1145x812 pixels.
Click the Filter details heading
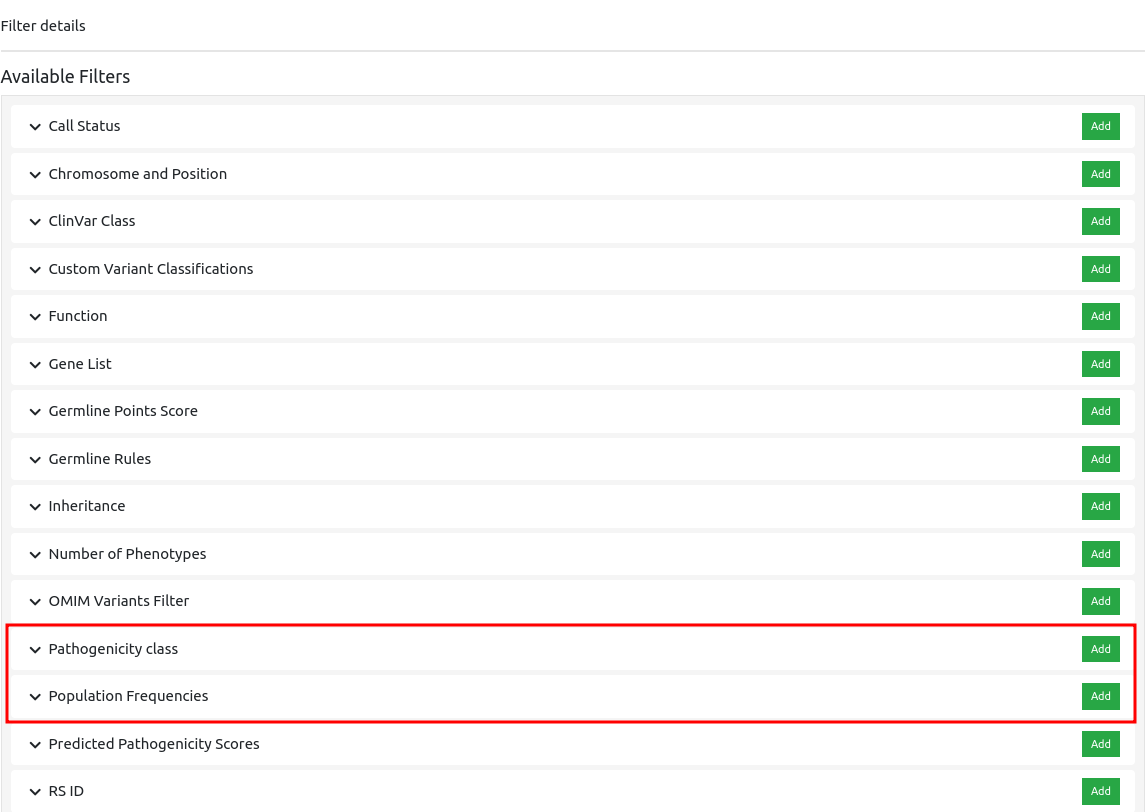43,26
